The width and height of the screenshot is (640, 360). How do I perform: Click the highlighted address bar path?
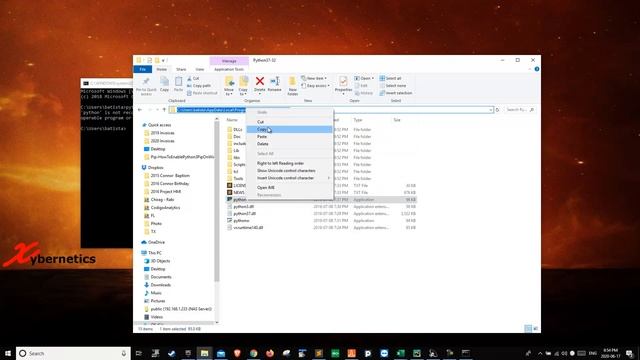point(211,110)
